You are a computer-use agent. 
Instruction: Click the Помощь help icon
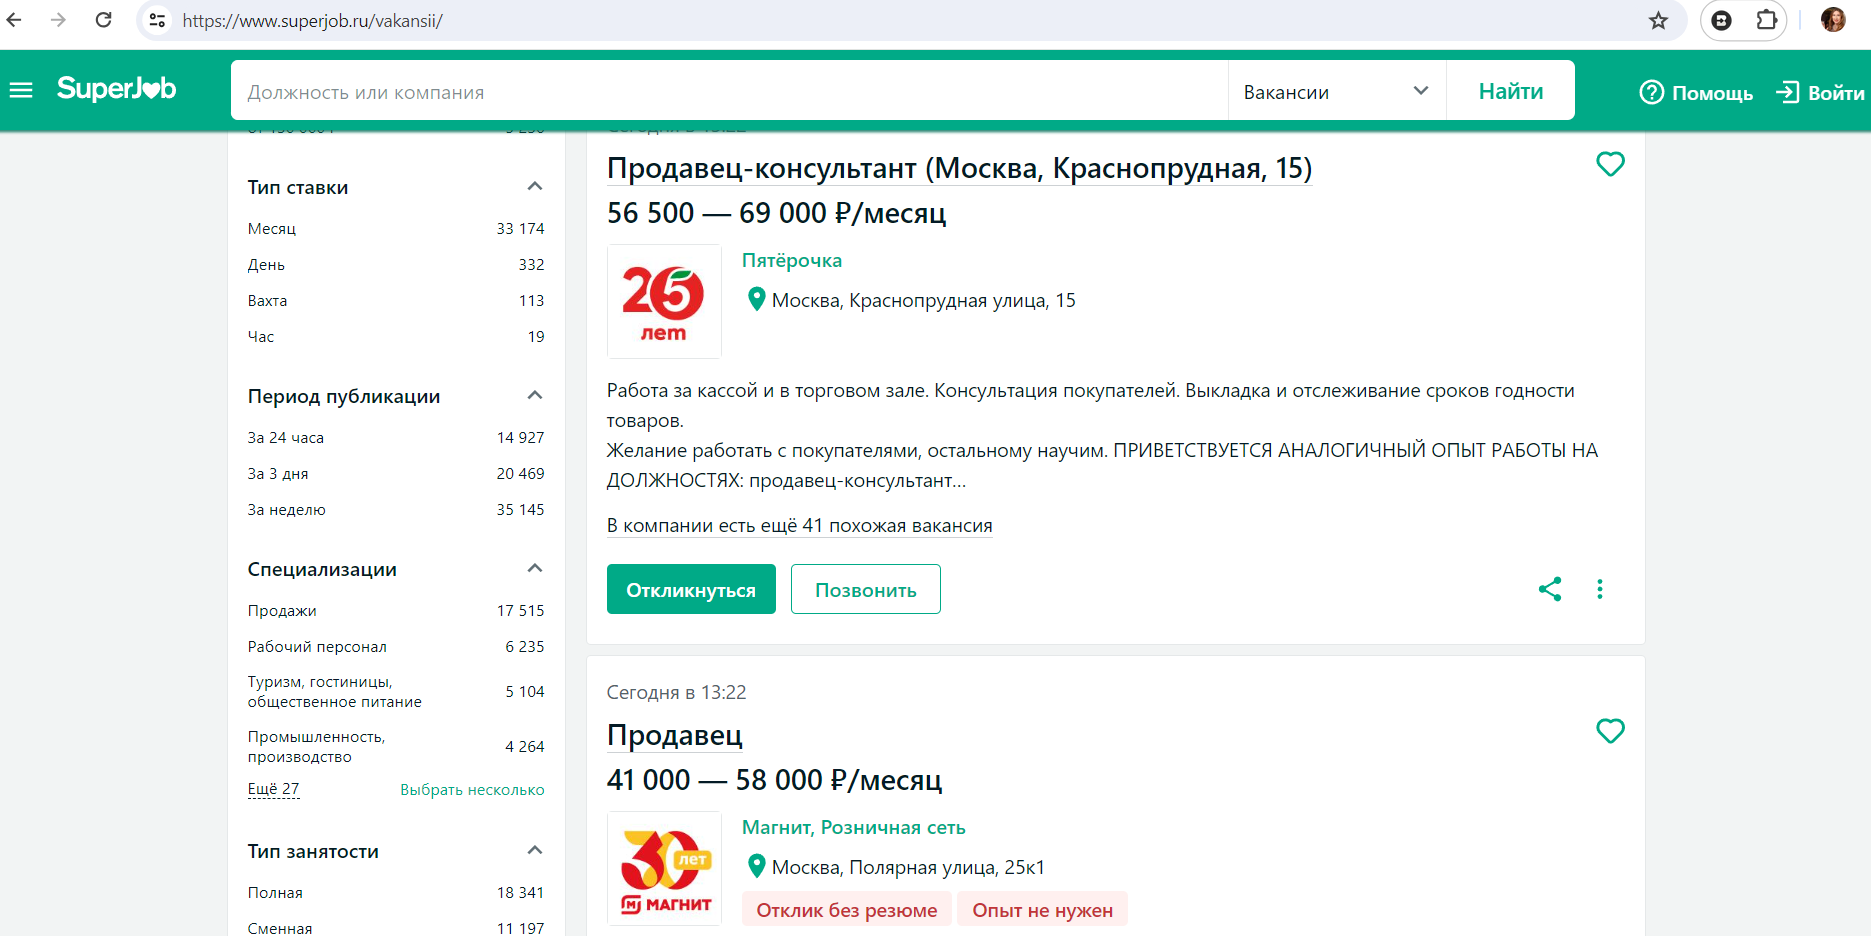tap(1651, 92)
